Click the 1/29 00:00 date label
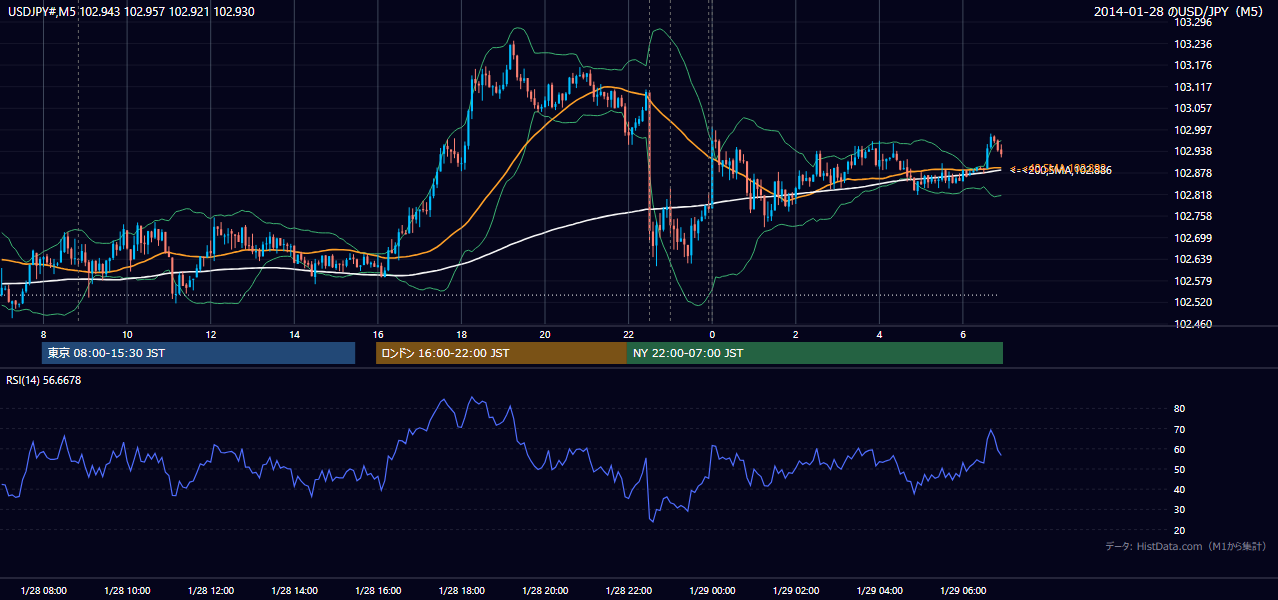The height and width of the screenshot is (600, 1278). pyautogui.click(x=712, y=590)
